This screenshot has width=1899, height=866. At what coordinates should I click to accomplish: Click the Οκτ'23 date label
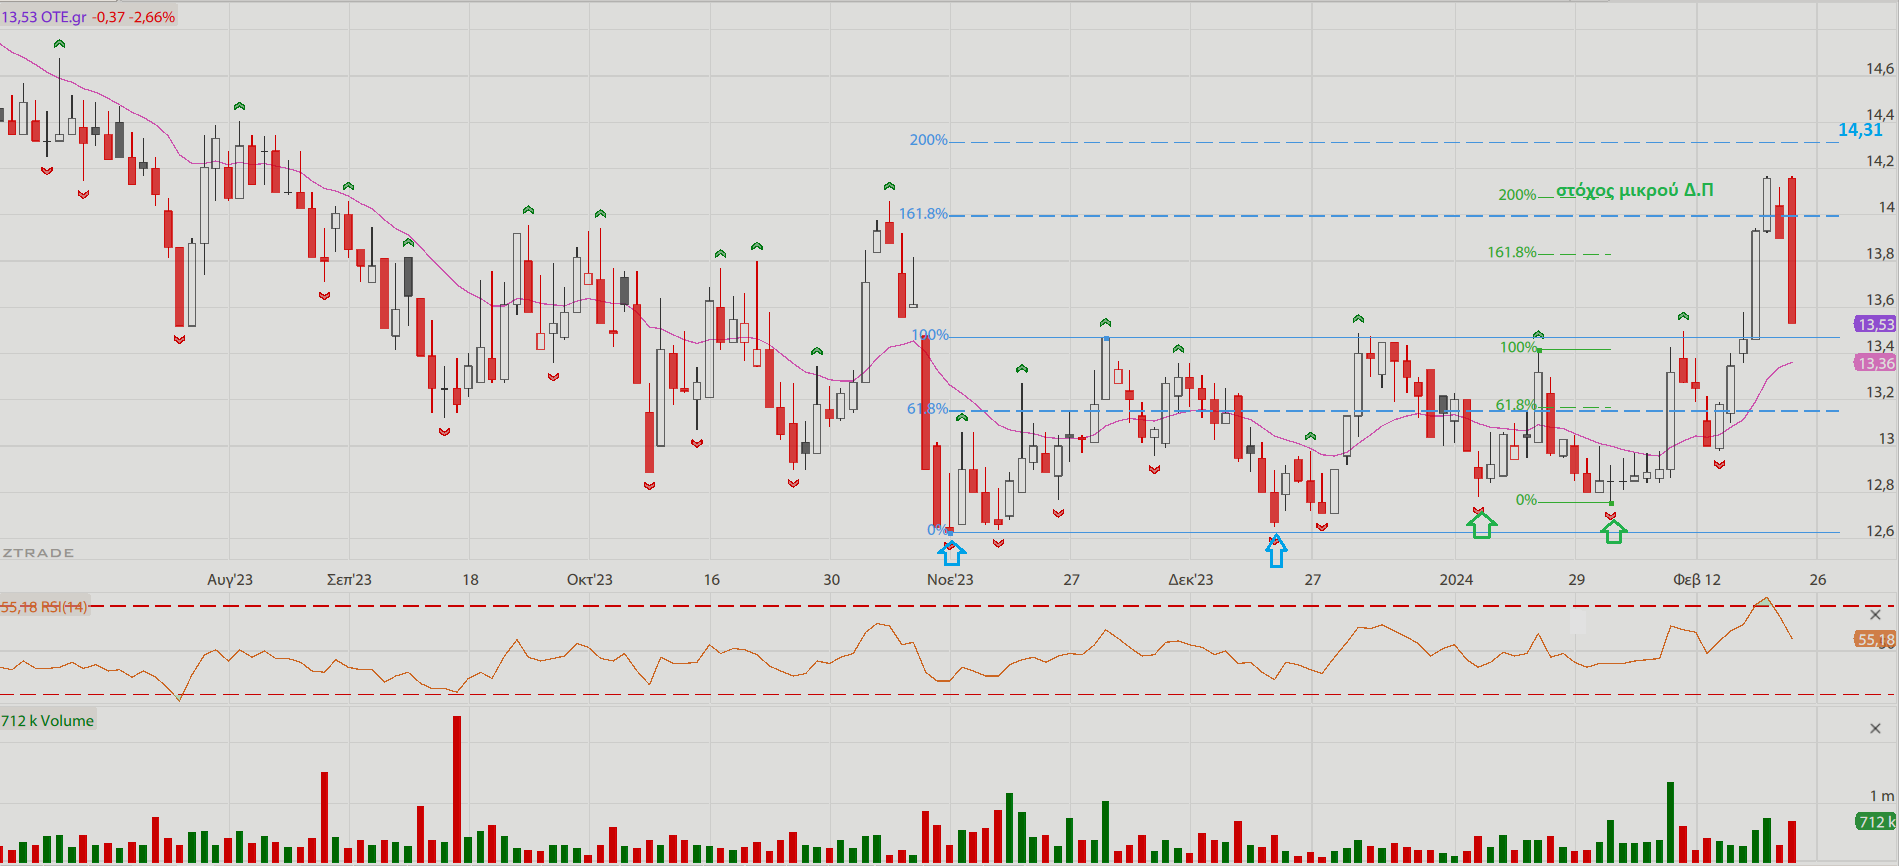(590, 580)
